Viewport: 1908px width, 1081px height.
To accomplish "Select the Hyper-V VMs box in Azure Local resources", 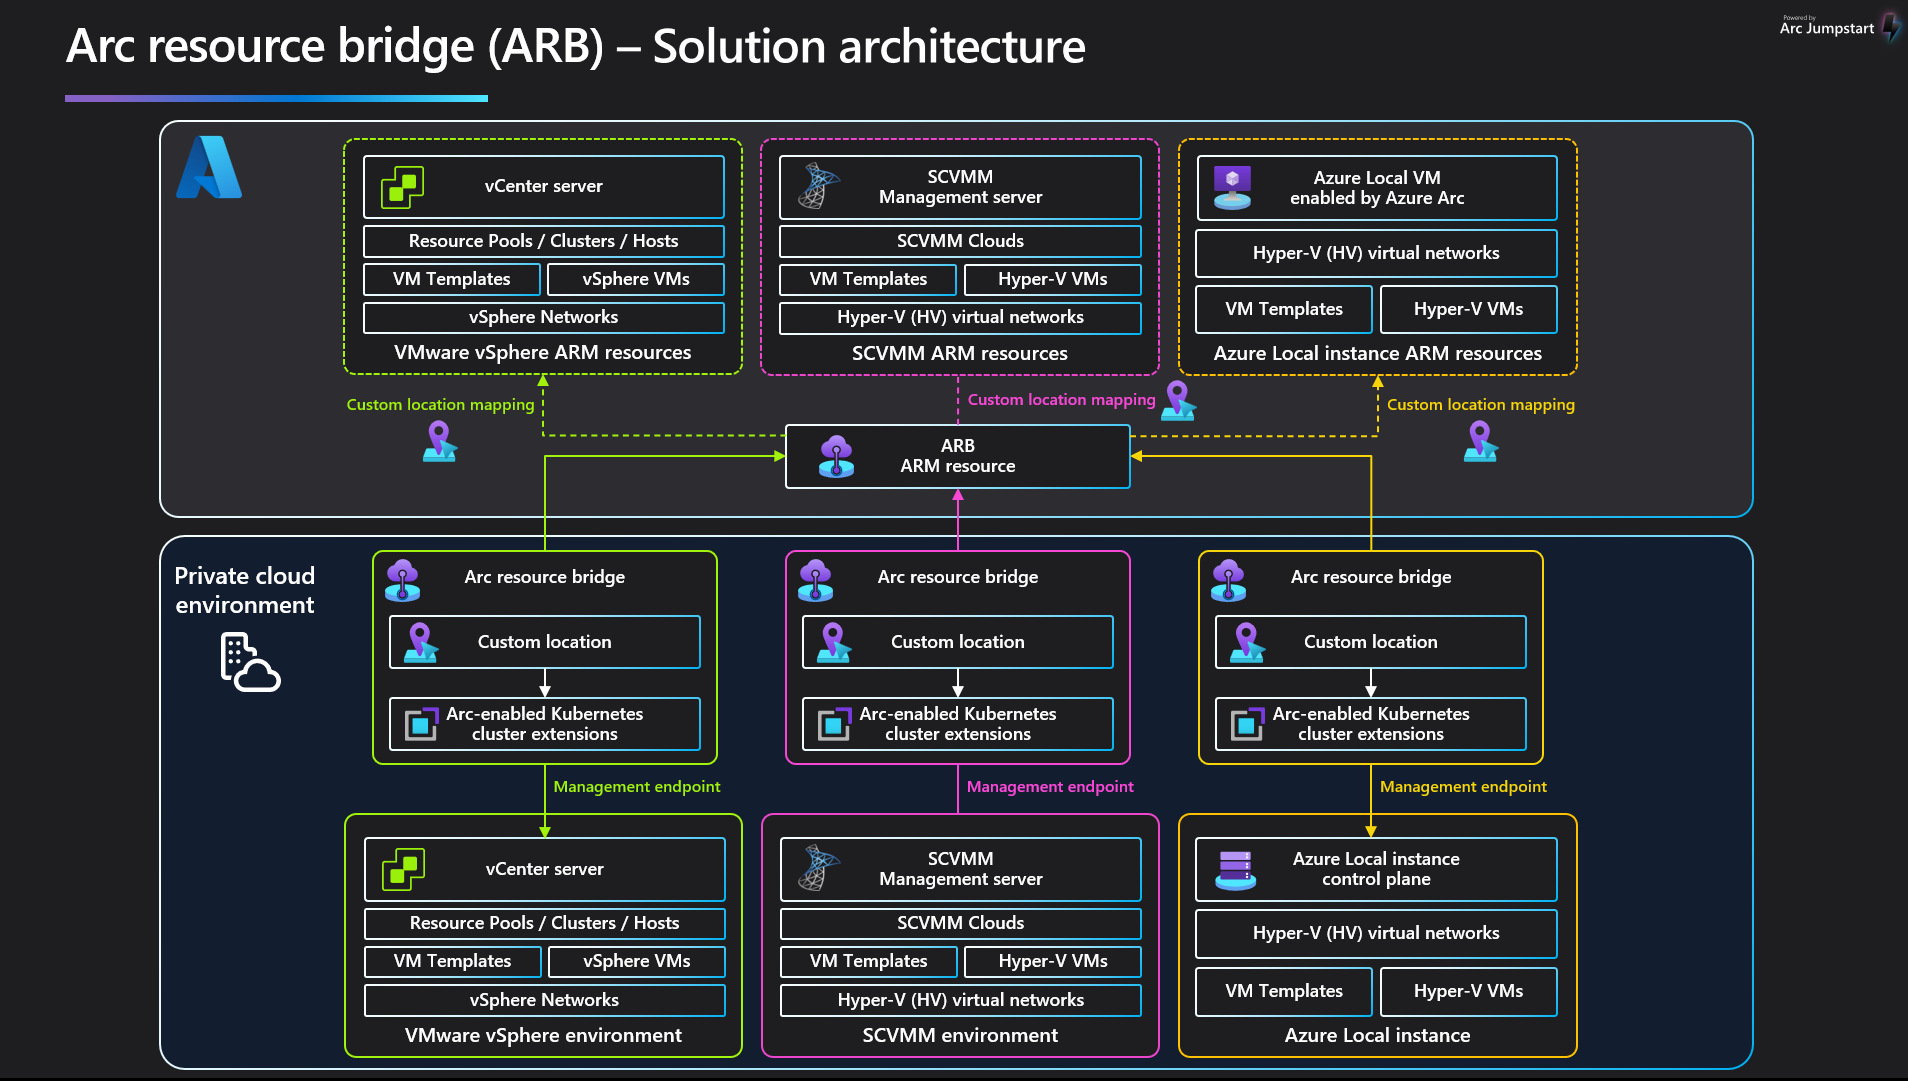I will coord(1468,309).
